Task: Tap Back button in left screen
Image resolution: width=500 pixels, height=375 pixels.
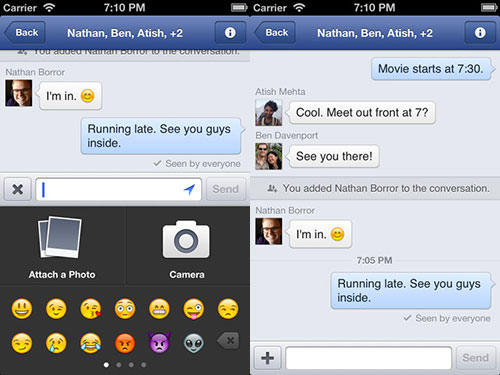Action: click(x=25, y=33)
